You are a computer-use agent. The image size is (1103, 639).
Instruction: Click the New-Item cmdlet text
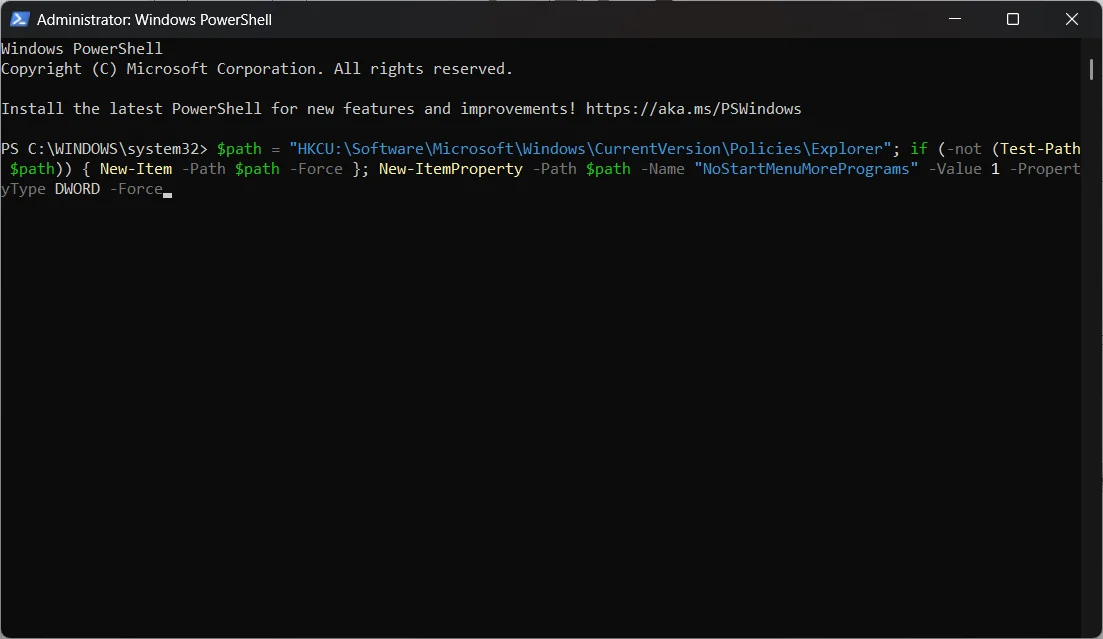click(136, 168)
